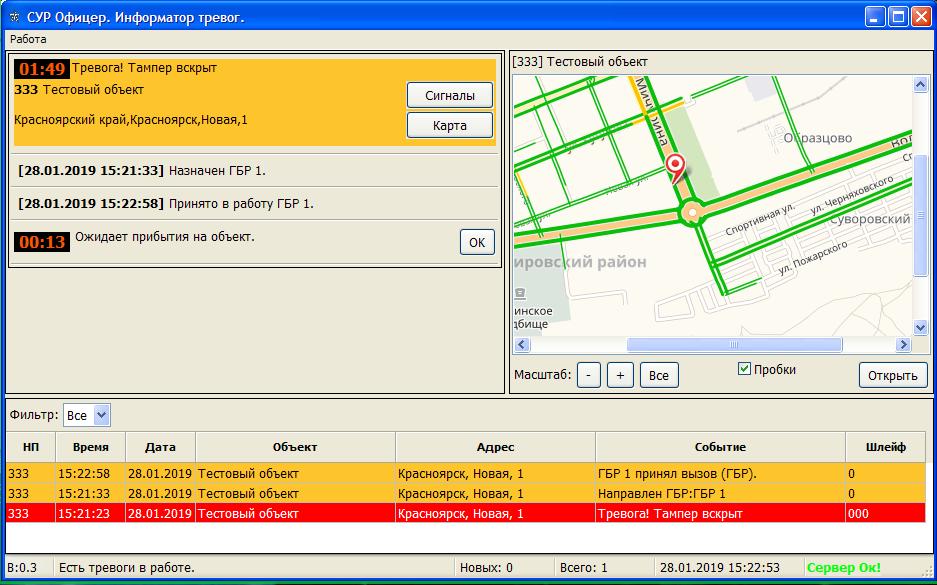This screenshot has width=937, height=585.
Task: Click the Открыть map button
Action: 892,376
